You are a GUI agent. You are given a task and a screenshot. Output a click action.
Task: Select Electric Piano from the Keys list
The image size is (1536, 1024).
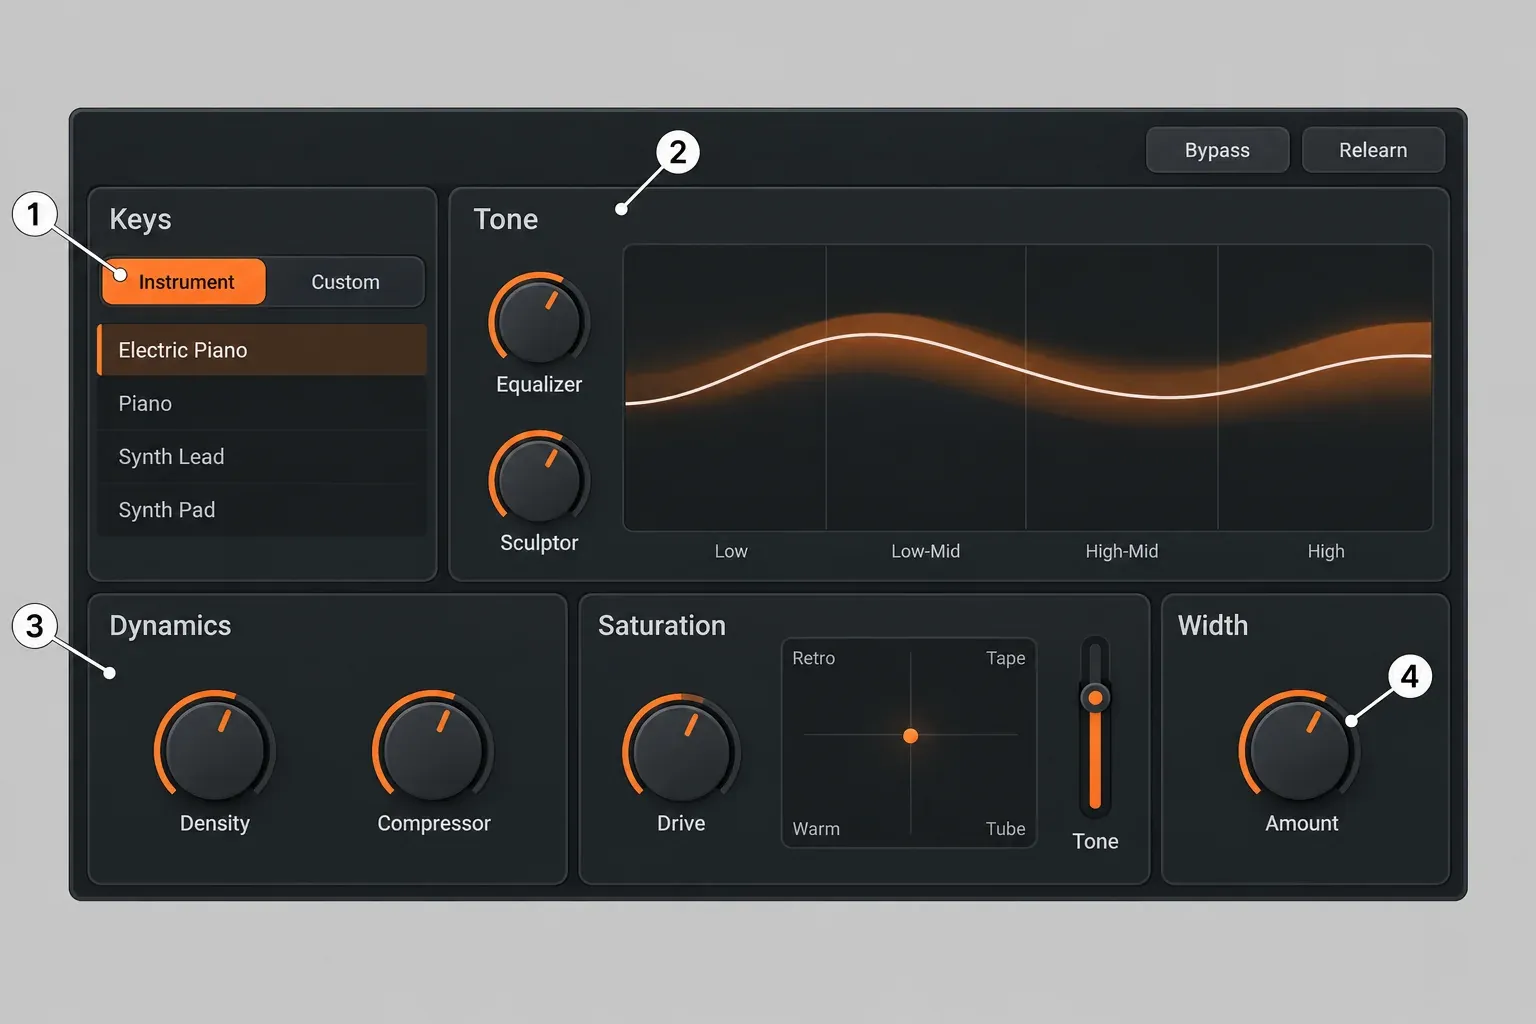coord(262,350)
